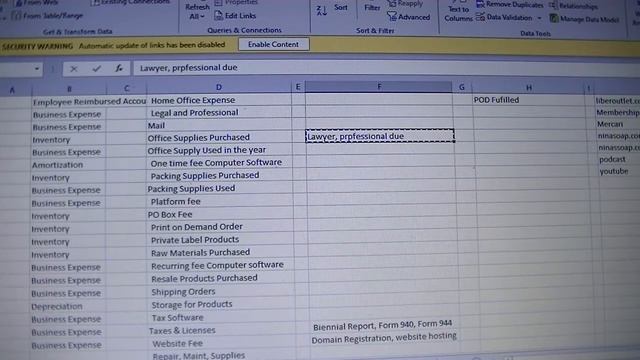Click the cell 'Packing Supplies Purchased'
Screen dimensions: 640x360
(205, 176)
